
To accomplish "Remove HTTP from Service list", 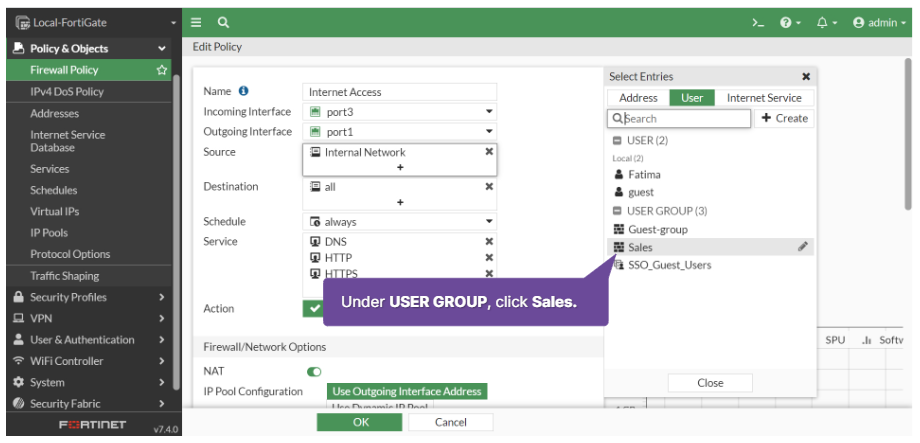I will 489,258.
